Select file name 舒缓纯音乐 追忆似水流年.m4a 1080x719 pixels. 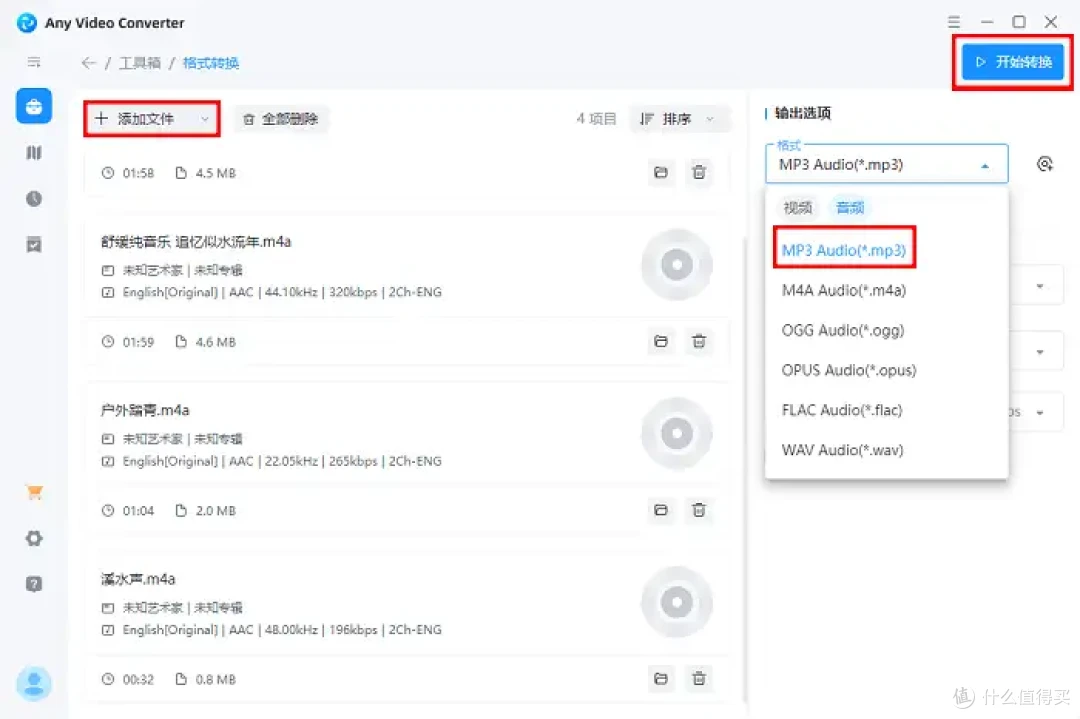point(196,242)
